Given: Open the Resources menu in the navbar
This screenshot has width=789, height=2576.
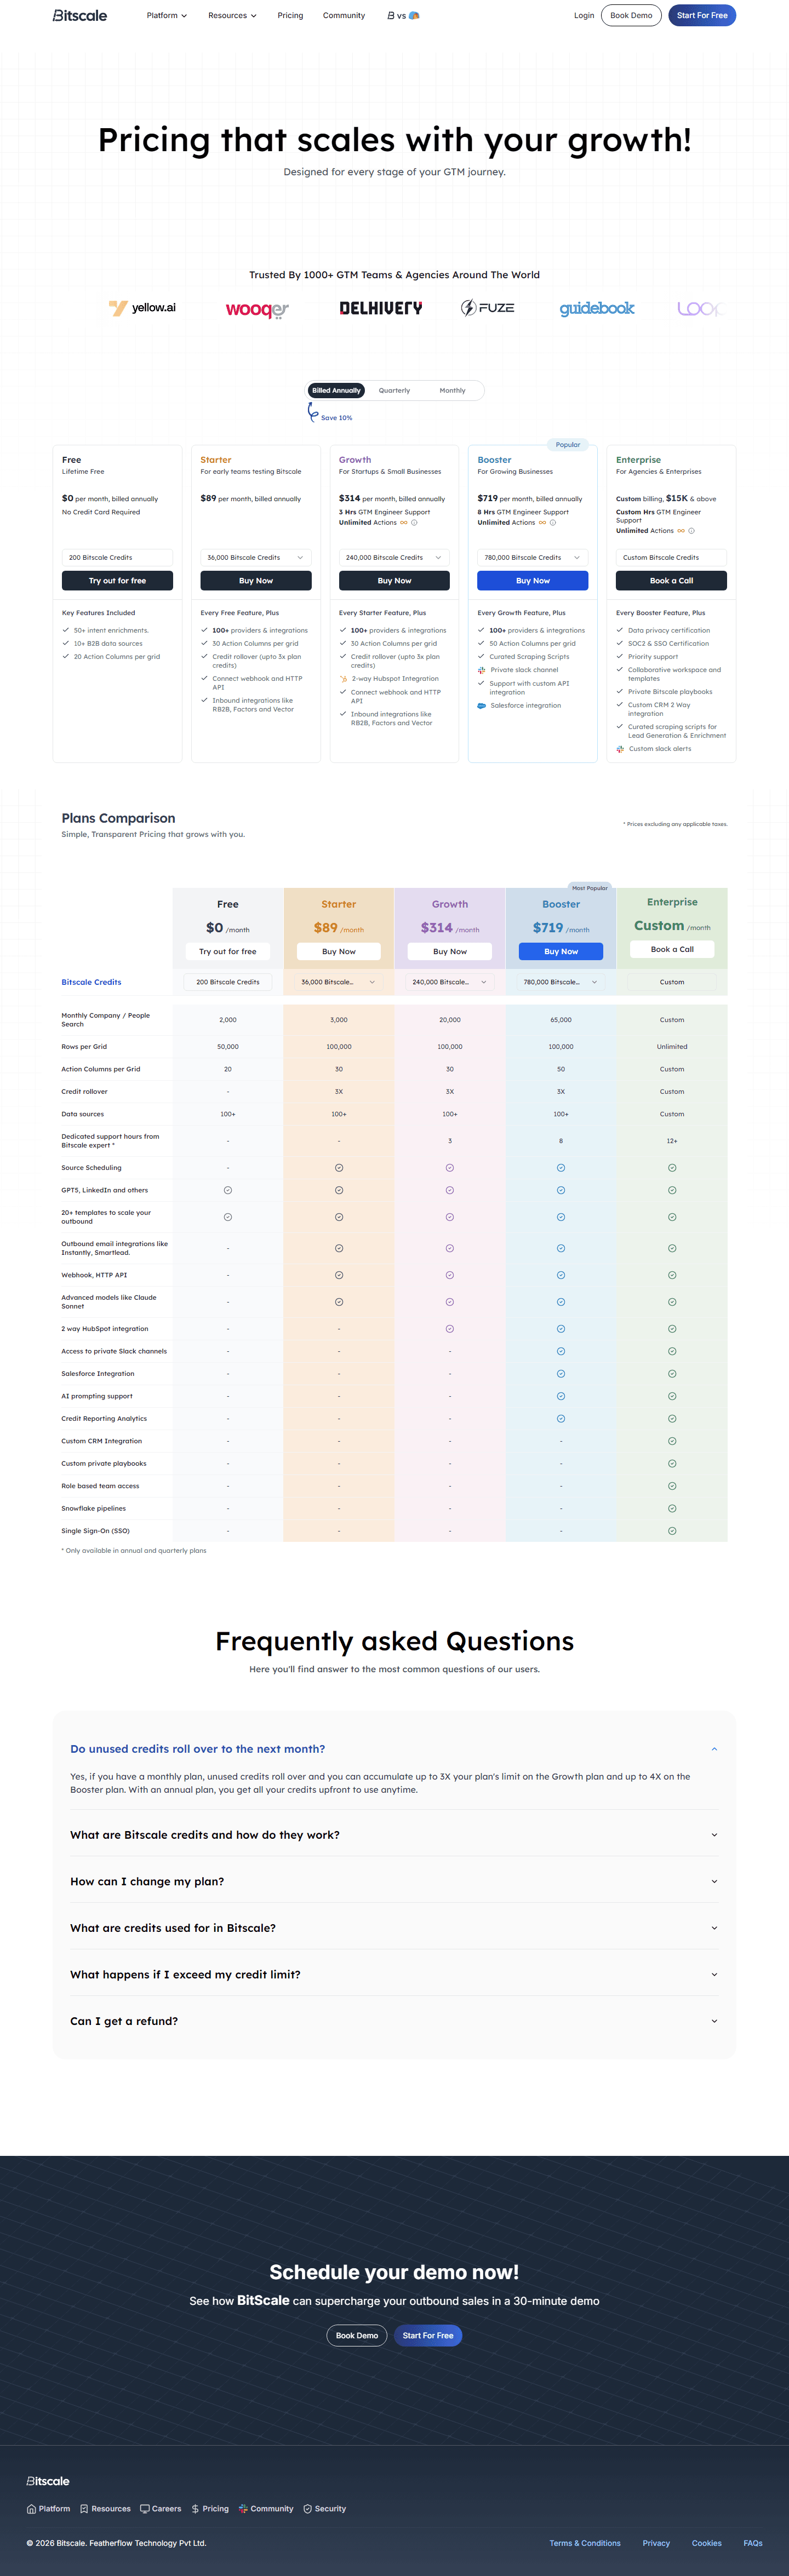Looking at the screenshot, I should [x=232, y=15].
